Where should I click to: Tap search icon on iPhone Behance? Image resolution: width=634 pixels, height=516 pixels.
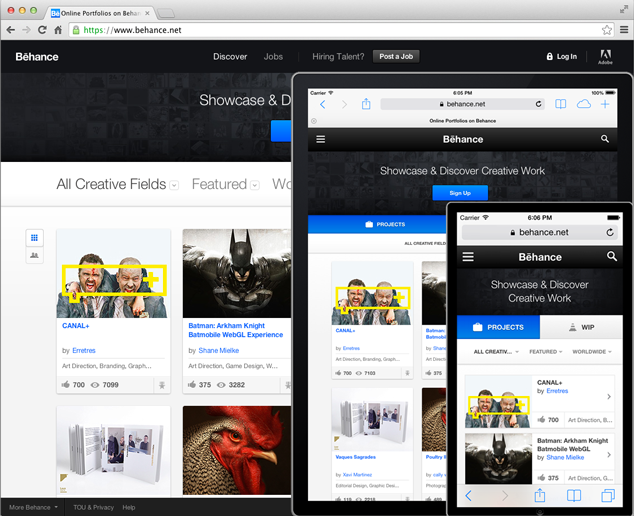click(612, 256)
